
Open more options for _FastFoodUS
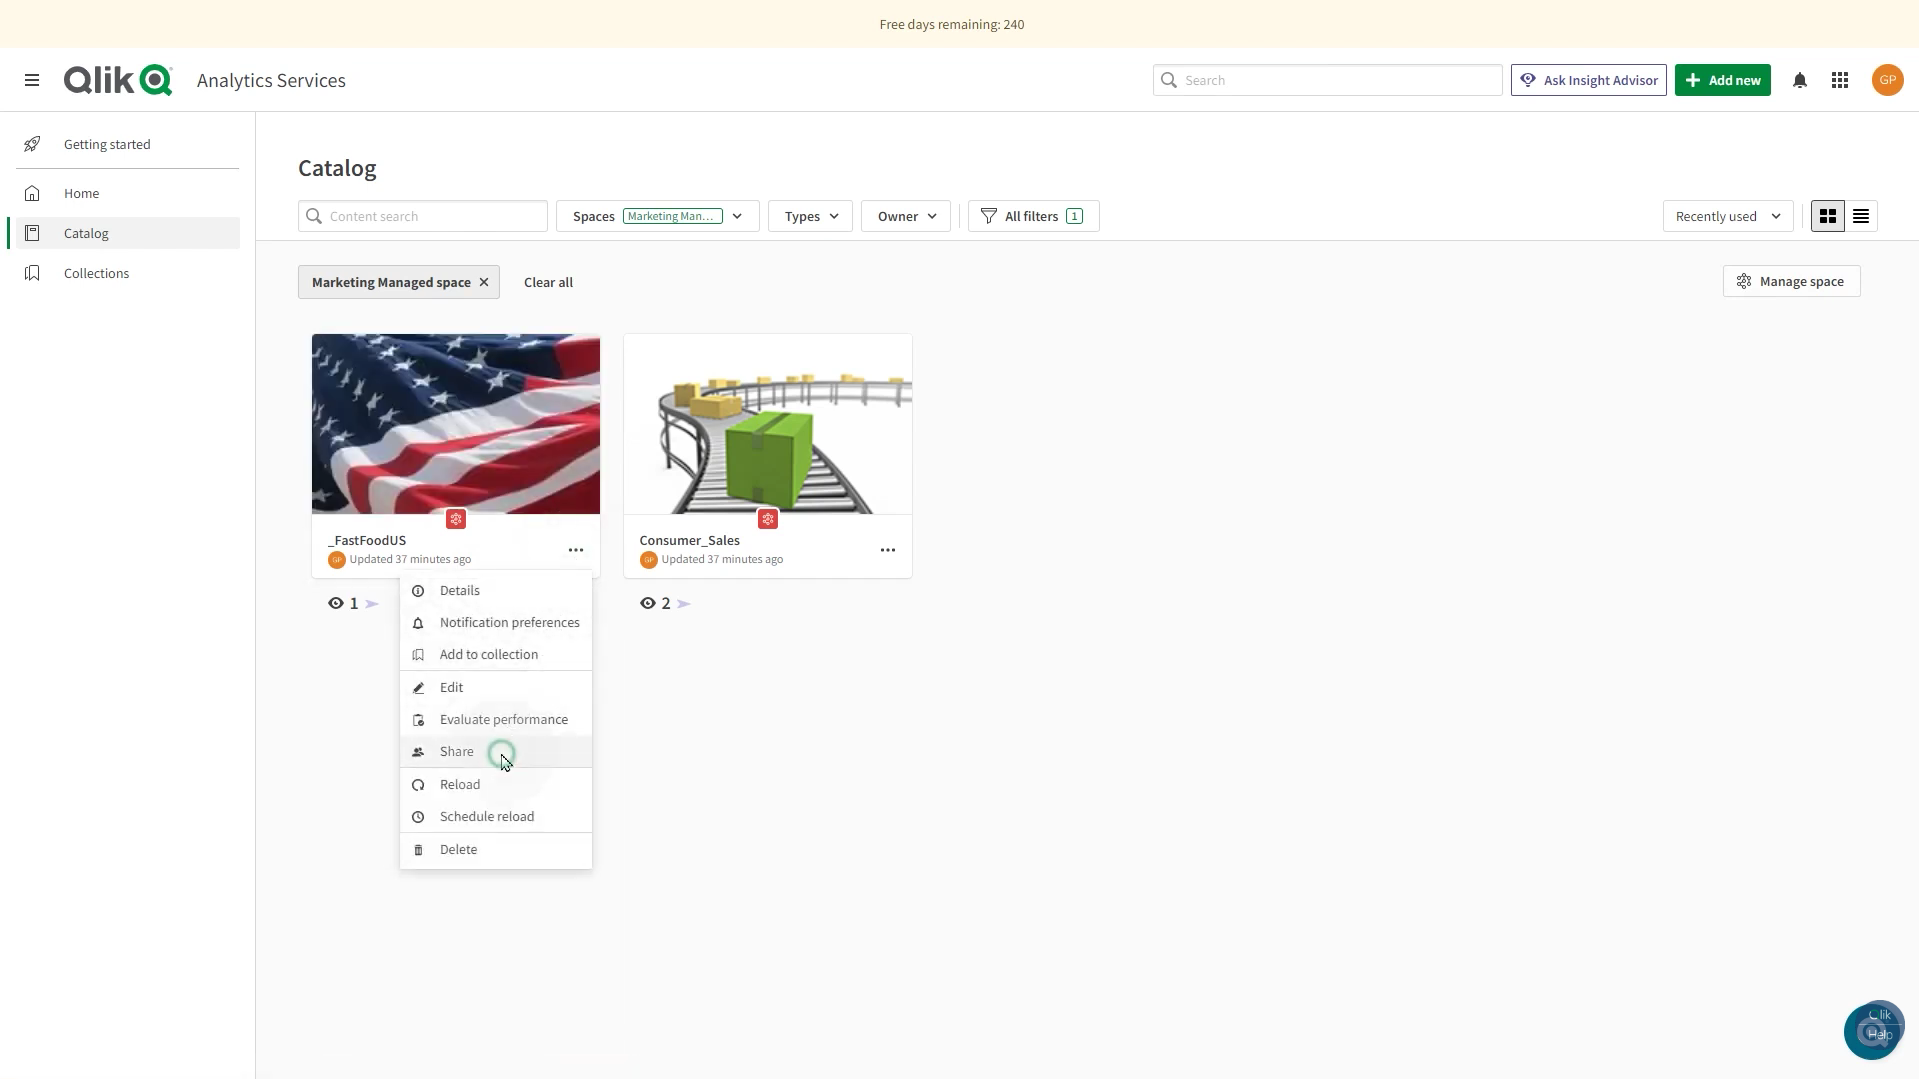point(576,550)
